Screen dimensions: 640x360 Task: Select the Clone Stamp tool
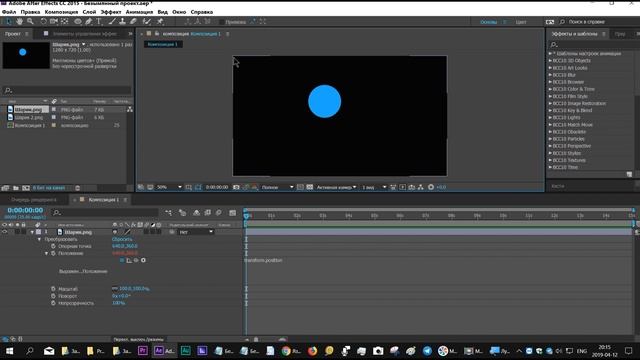point(122,21)
